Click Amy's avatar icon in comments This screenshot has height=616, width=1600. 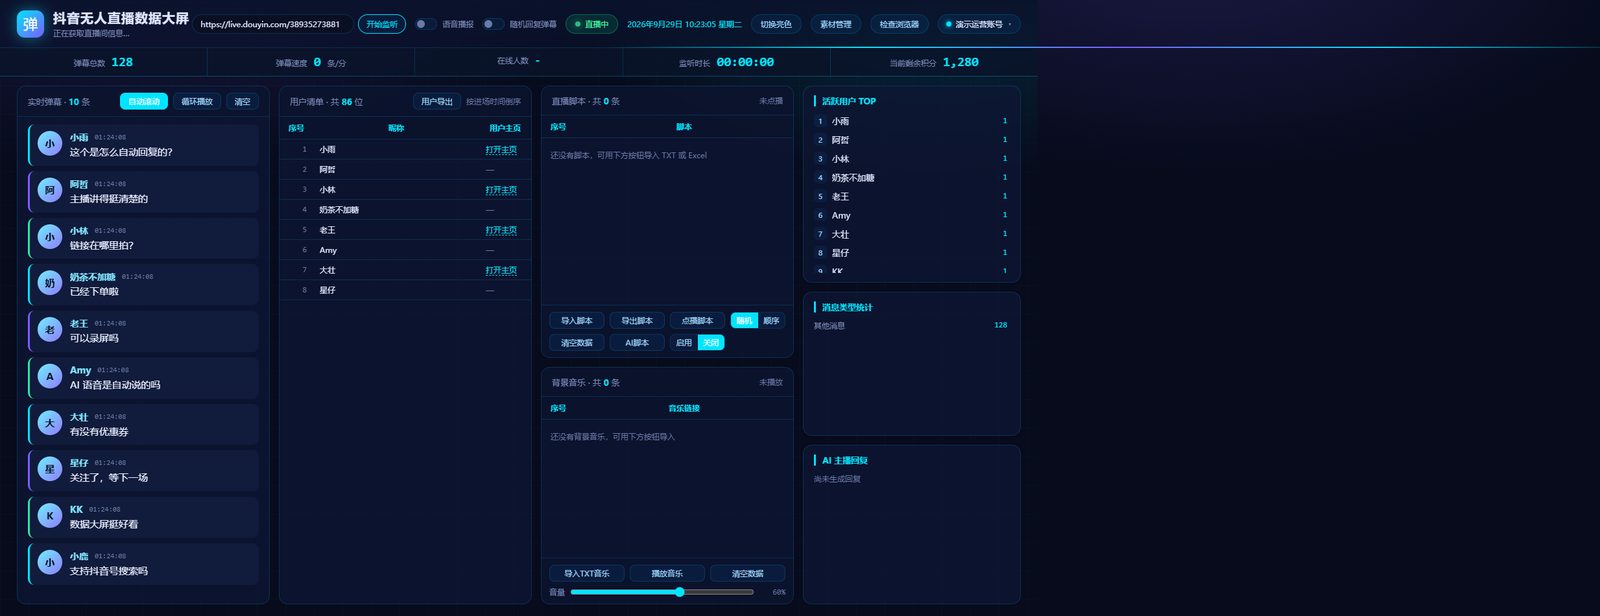click(50, 377)
